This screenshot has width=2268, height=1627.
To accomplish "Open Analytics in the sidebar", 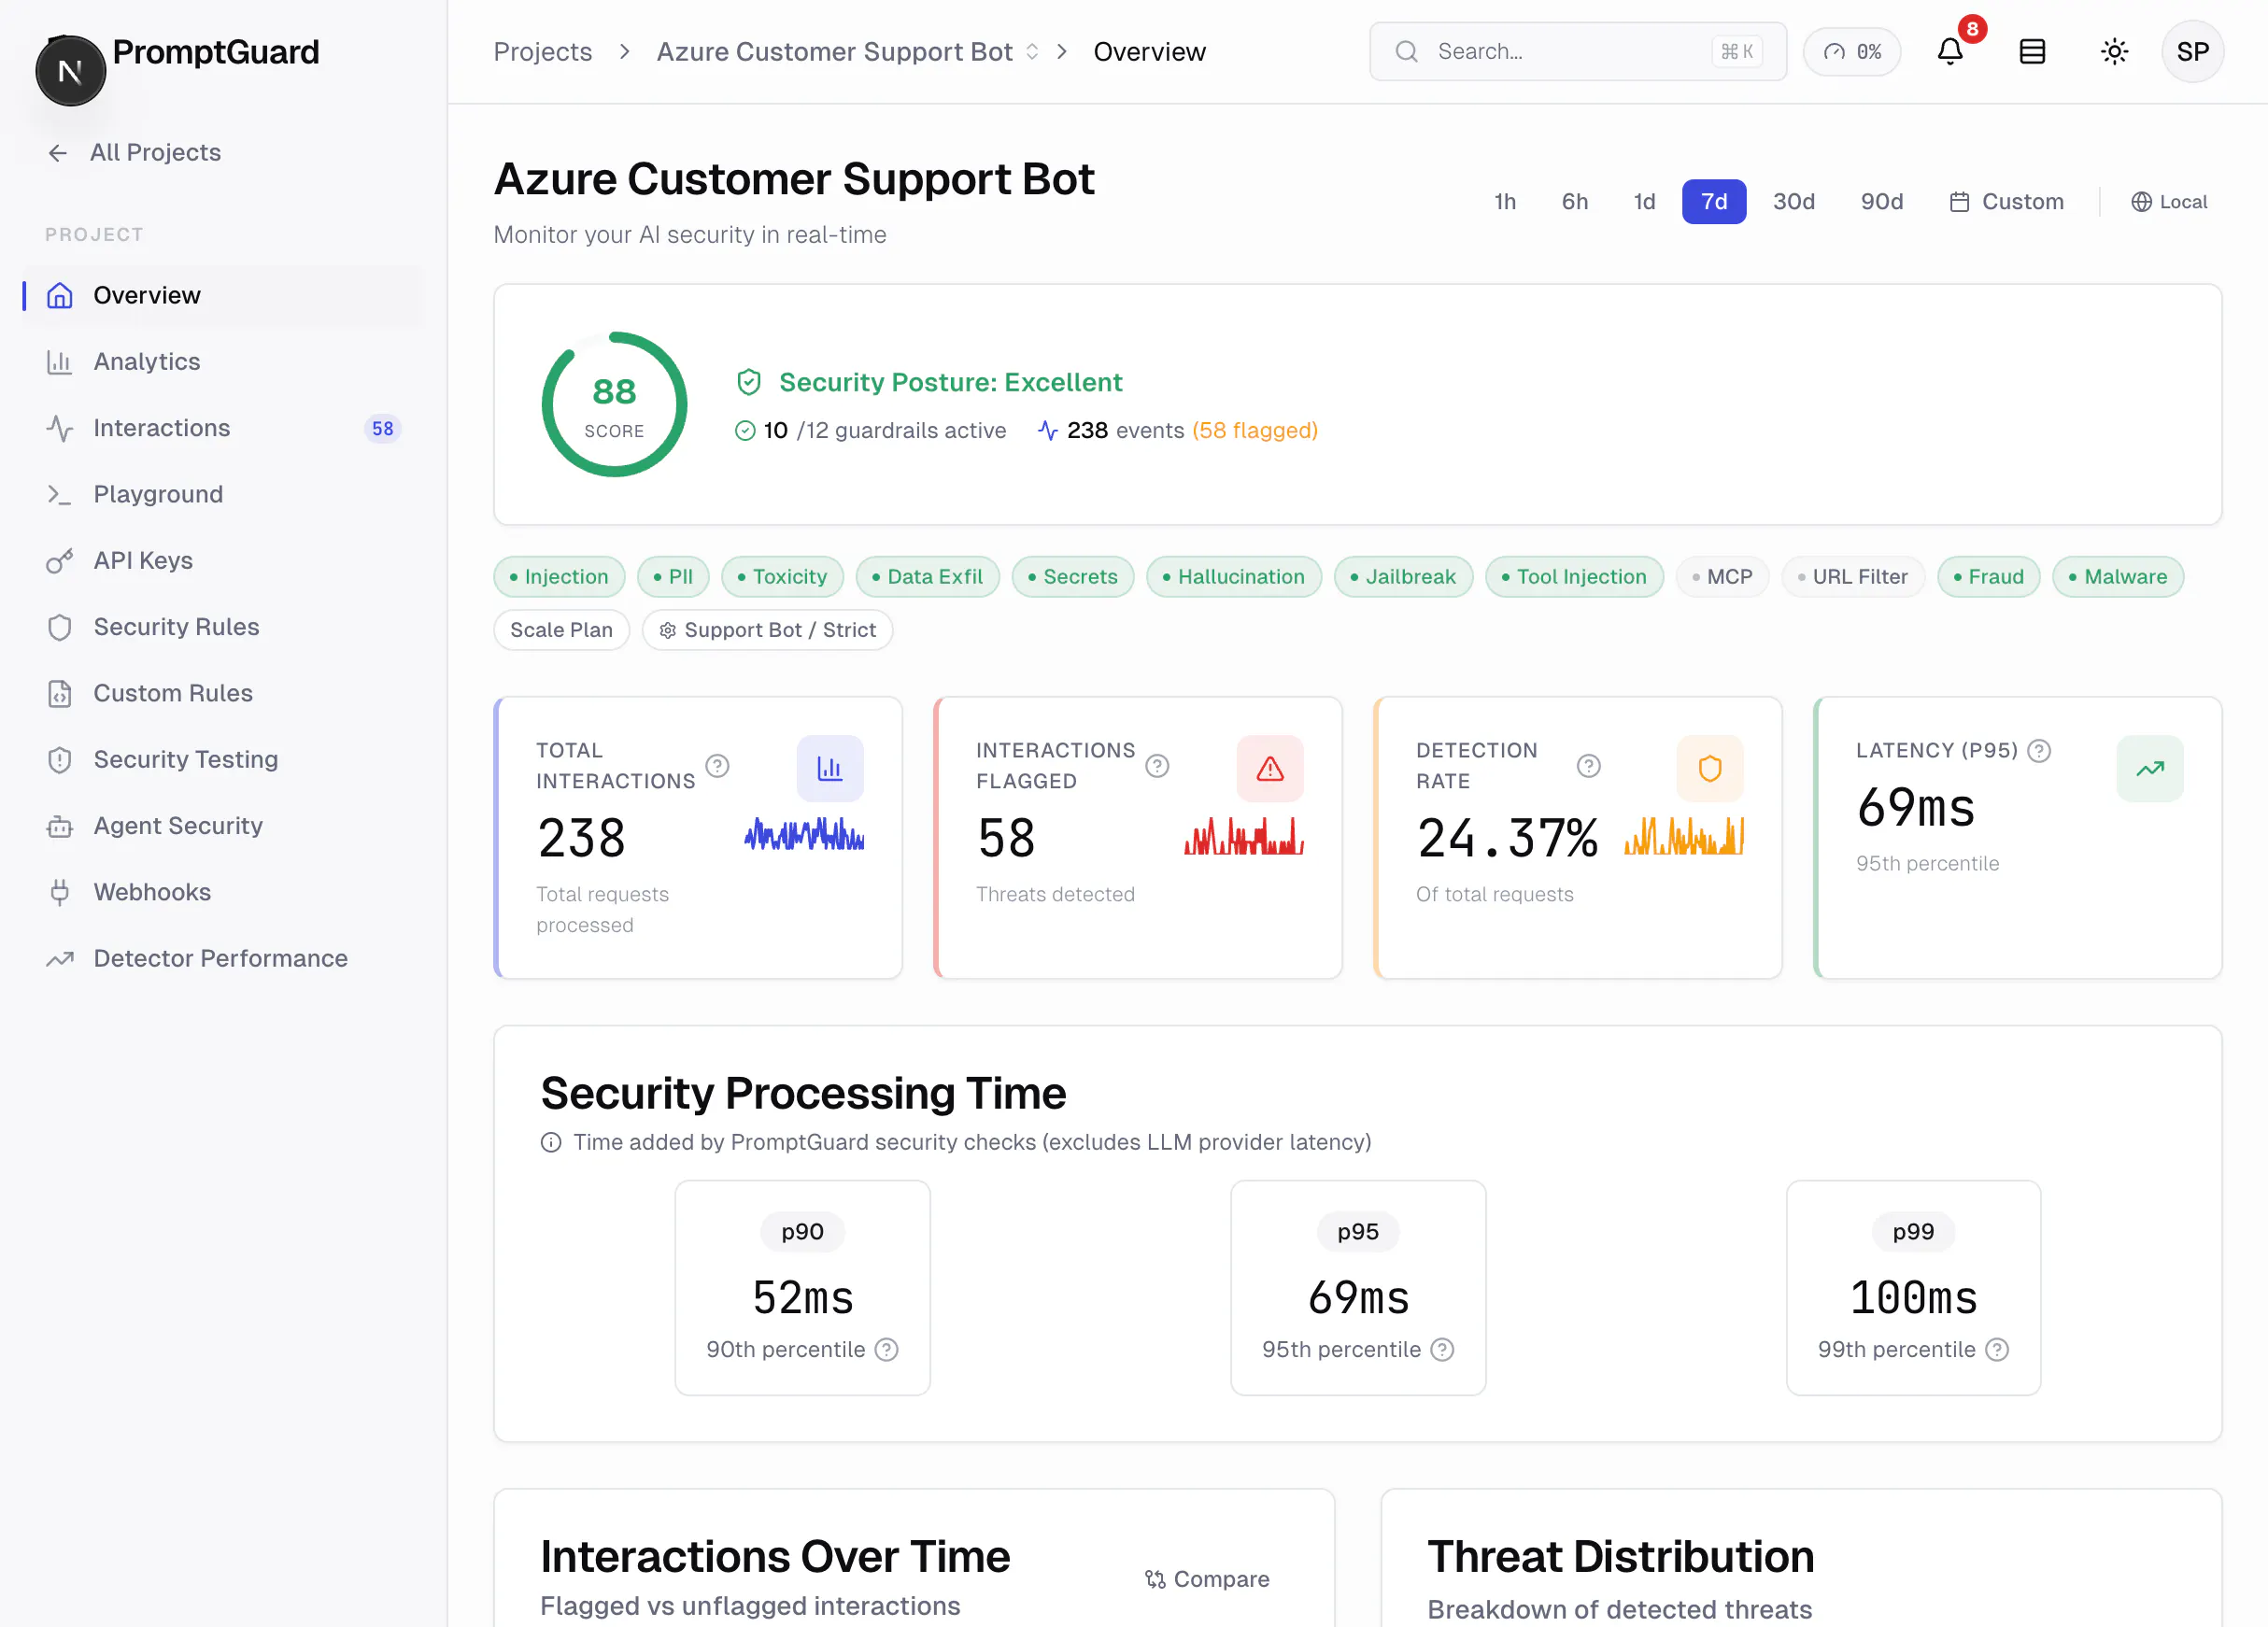I will point(222,361).
